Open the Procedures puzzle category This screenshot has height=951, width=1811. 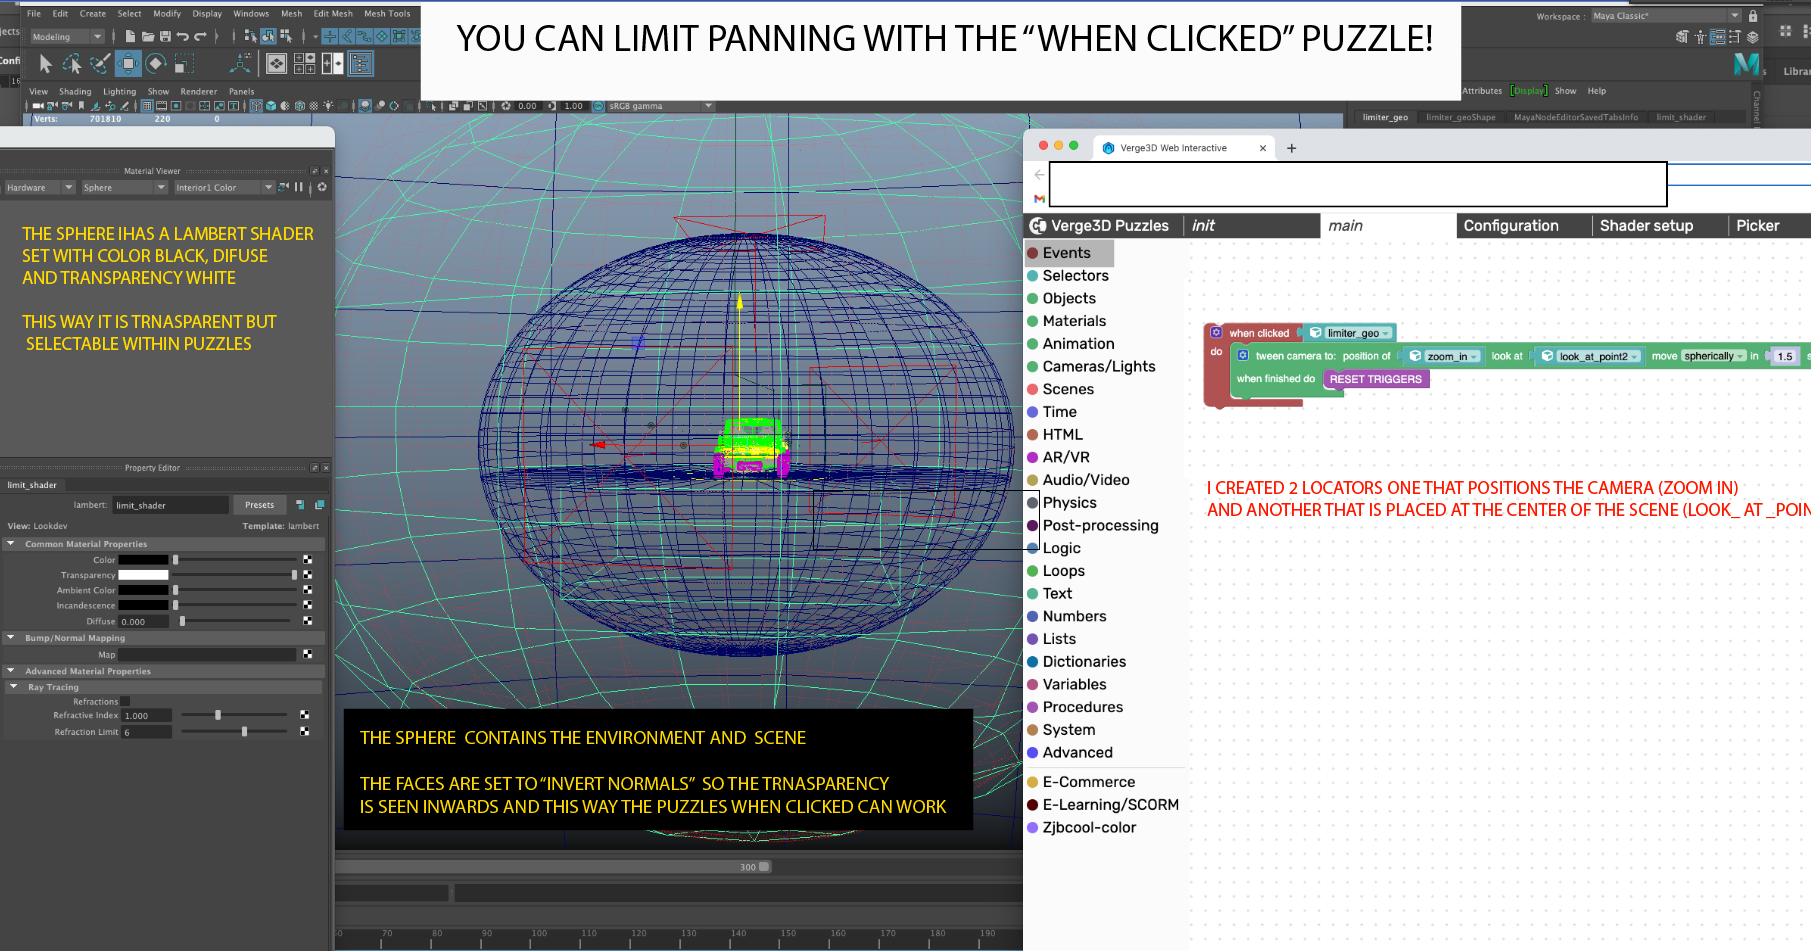point(1082,707)
